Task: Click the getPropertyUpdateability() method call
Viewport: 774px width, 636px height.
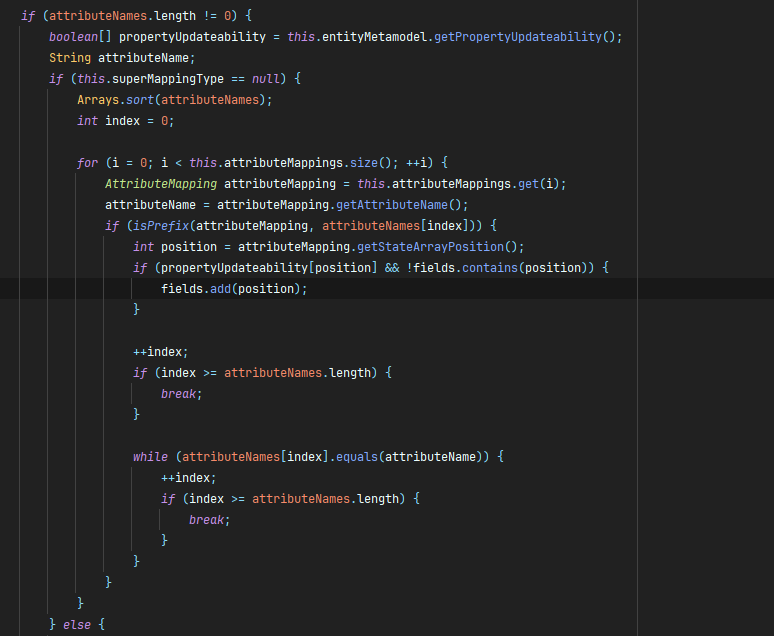Action: click(525, 37)
